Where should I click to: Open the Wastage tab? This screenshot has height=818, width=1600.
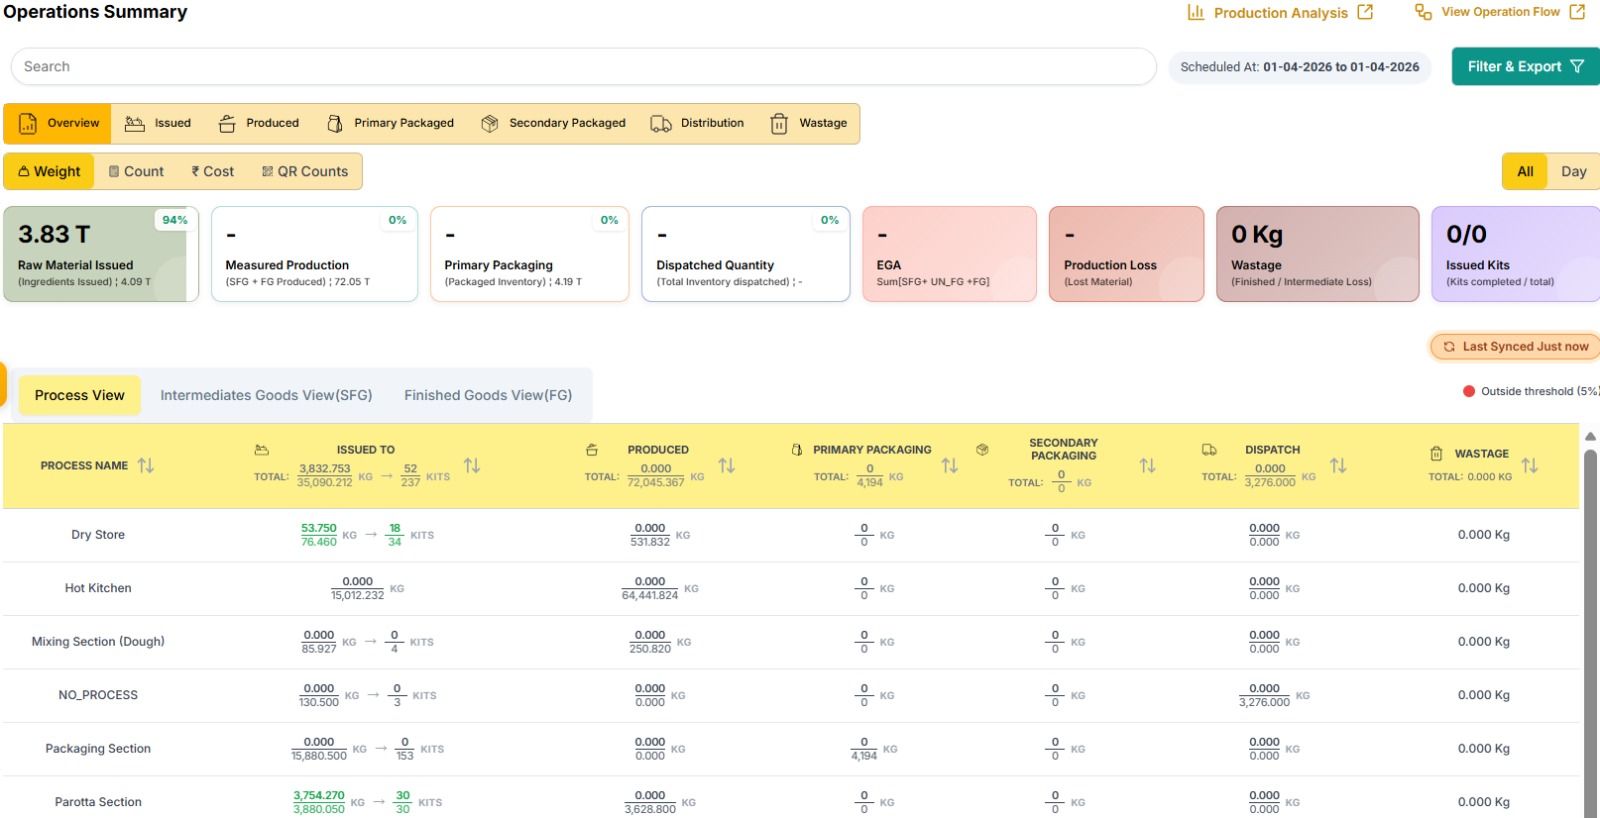coord(809,123)
